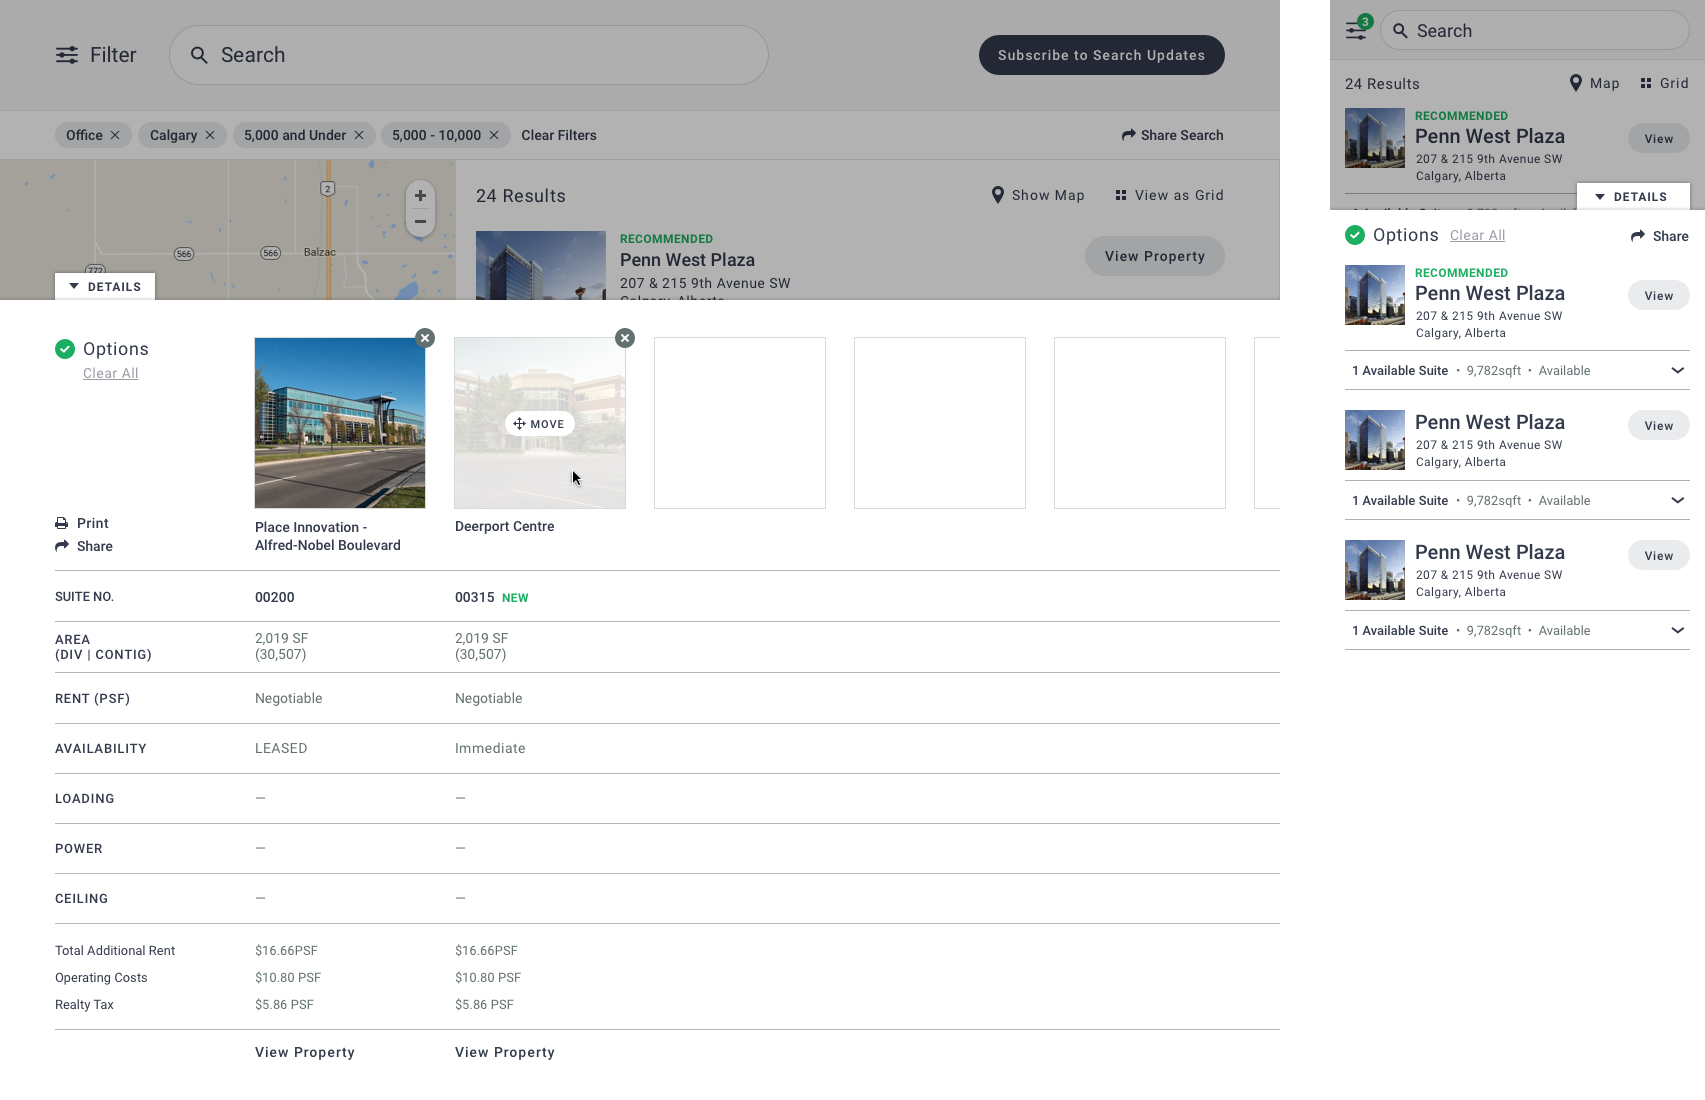This screenshot has width=1705, height=1100.
Task: Click the main Search input field
Action: (469, 55)
